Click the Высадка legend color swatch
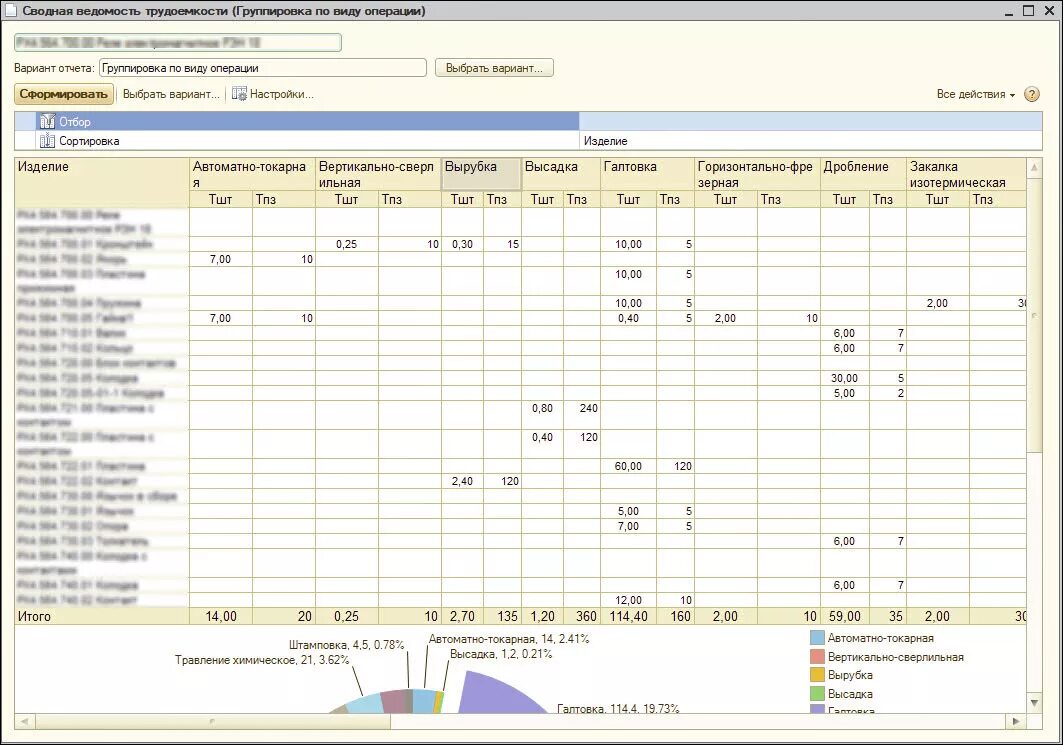Image resolution: width=1063 pixels, height=745 pixels. click(x=817, y=693)
